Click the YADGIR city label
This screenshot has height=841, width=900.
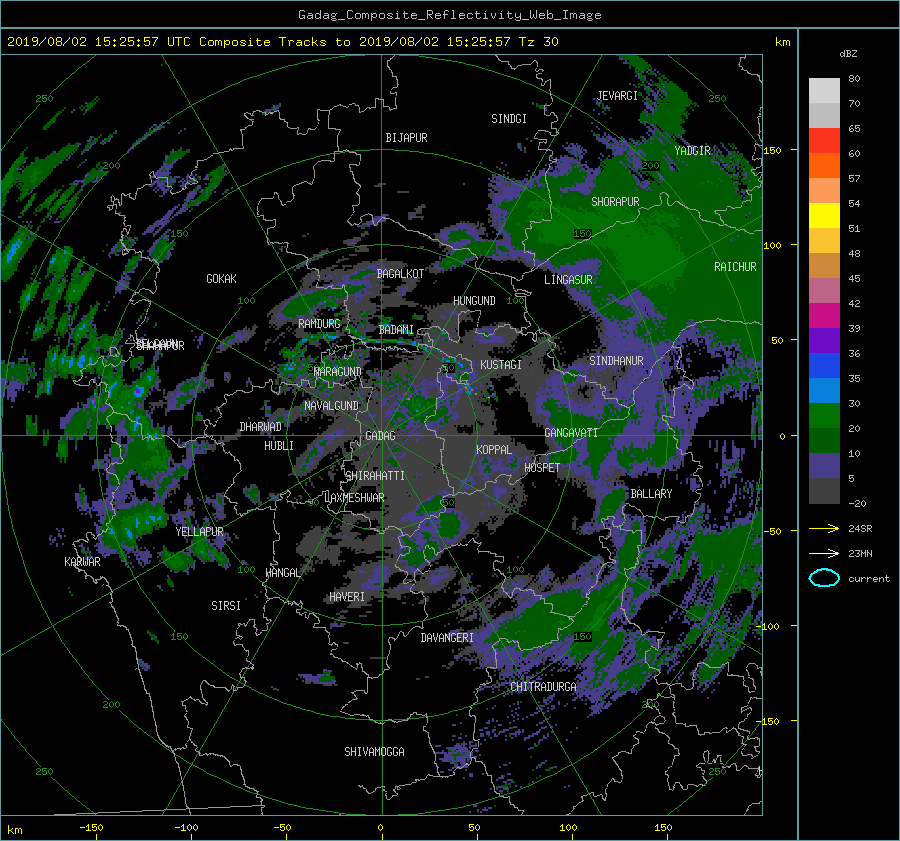point(692,151)
